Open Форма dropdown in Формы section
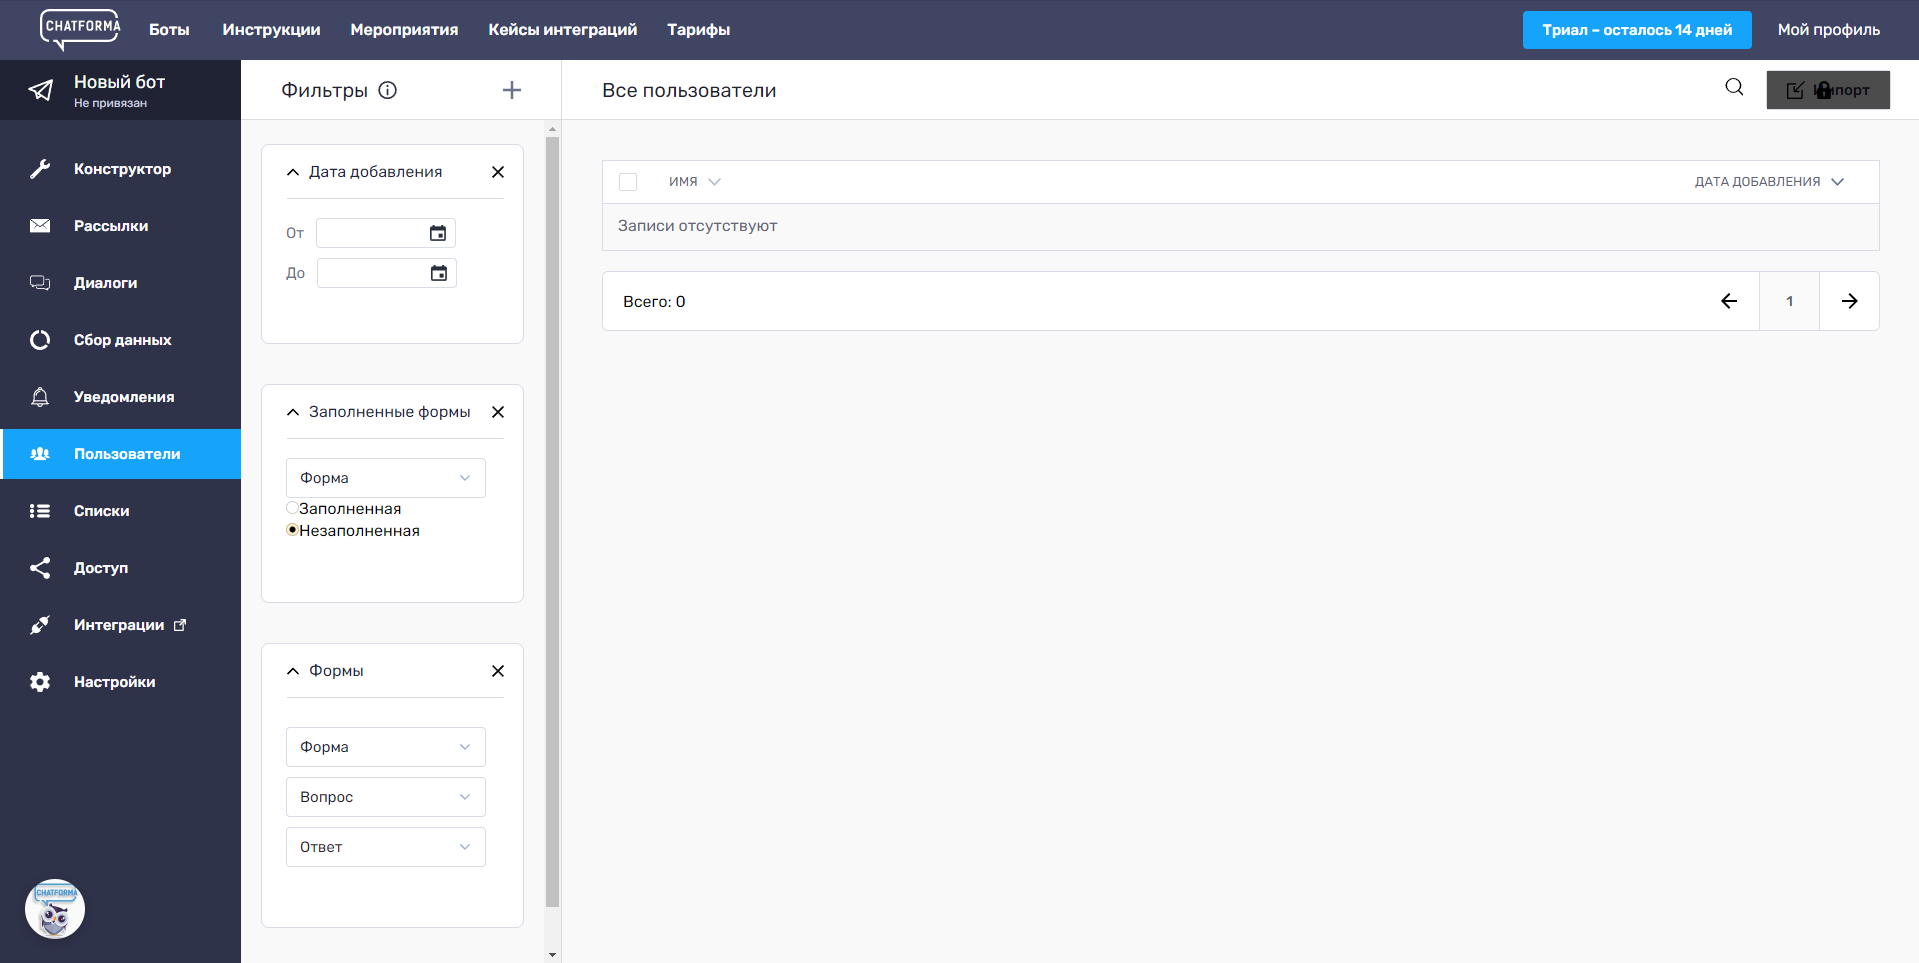This screenshot has height=963, width=1919. [x=386, y=747]
